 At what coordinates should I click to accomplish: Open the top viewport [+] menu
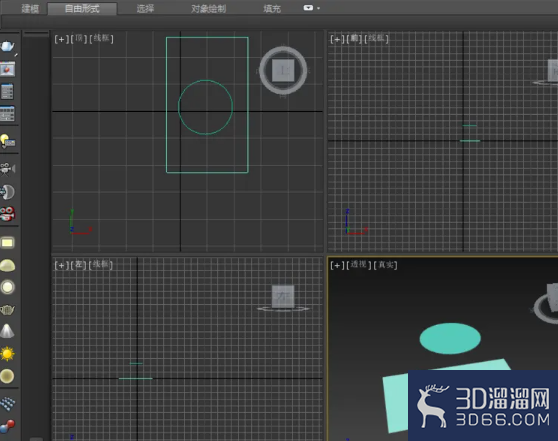click(x=61, y=39)
